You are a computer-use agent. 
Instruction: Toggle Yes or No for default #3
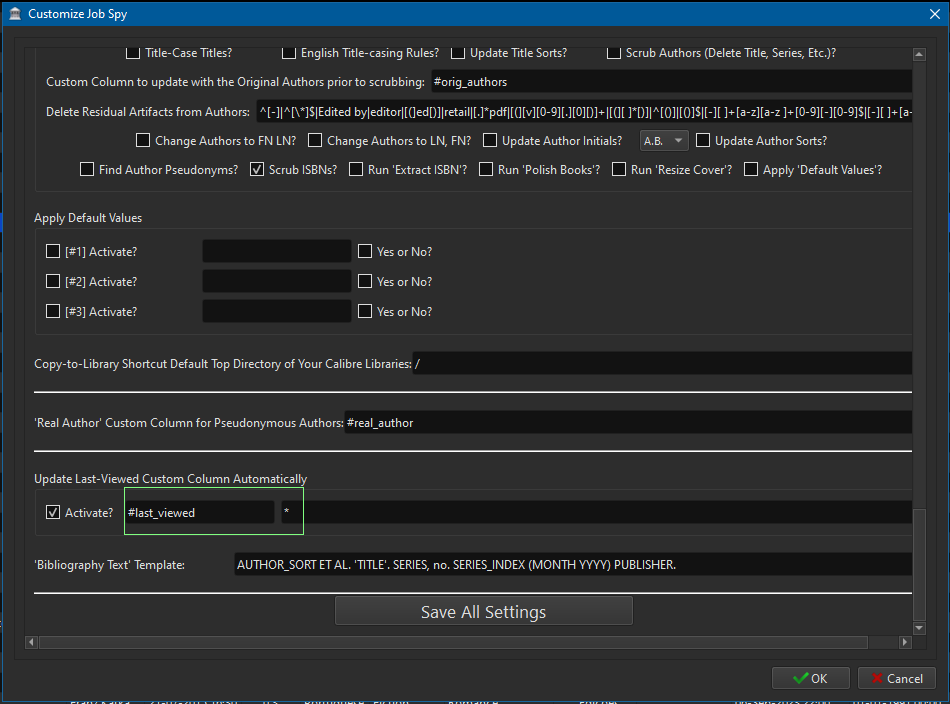(x=365, y=311)
